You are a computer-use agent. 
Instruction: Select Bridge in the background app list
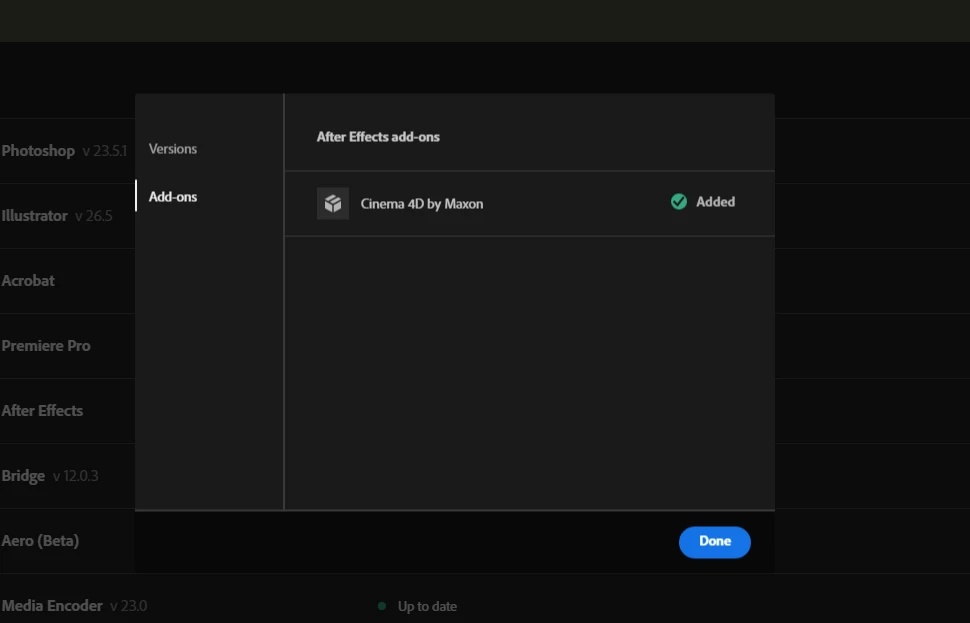tap(23, 476)
